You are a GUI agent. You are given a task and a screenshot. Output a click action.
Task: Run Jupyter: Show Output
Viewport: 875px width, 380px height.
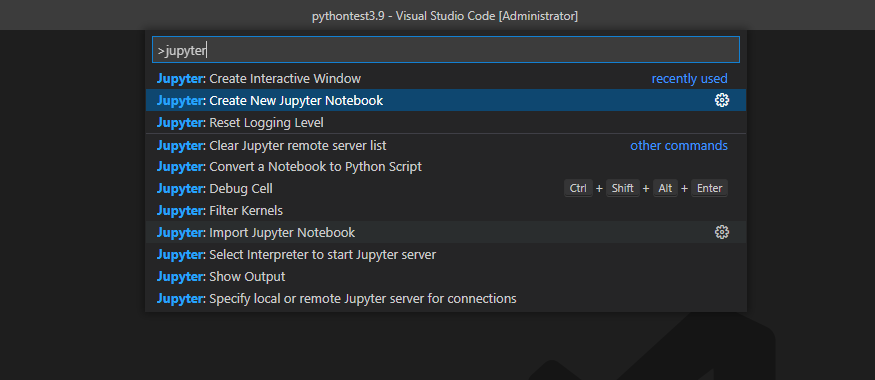pyautogui.click(x=446, y=276)
